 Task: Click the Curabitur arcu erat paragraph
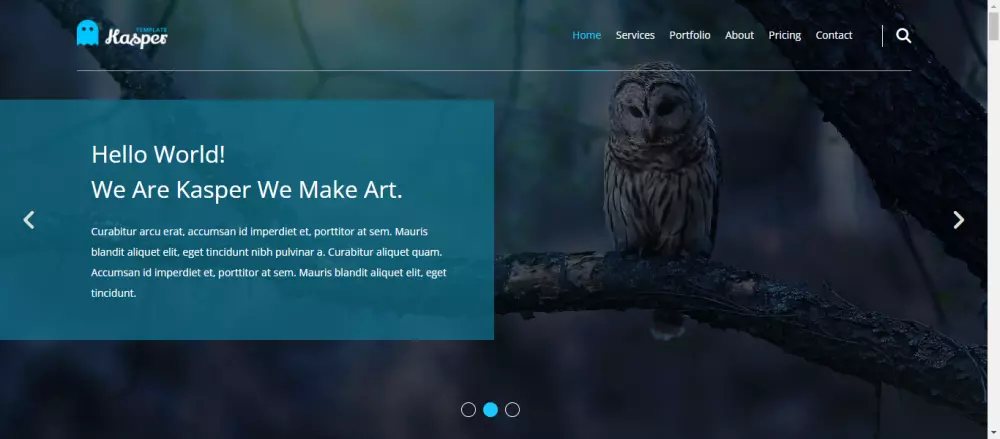pos(268,262)
